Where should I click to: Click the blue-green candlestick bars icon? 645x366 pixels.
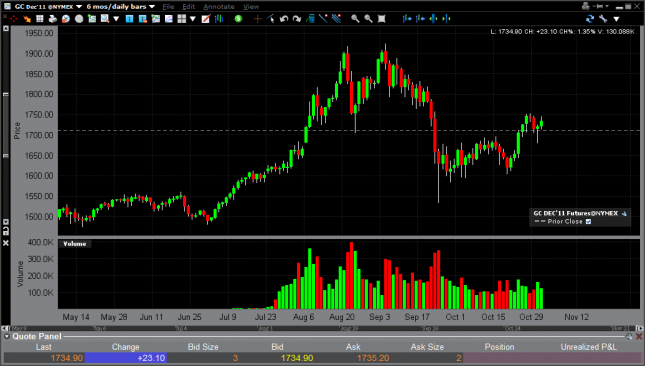[219, 19]
